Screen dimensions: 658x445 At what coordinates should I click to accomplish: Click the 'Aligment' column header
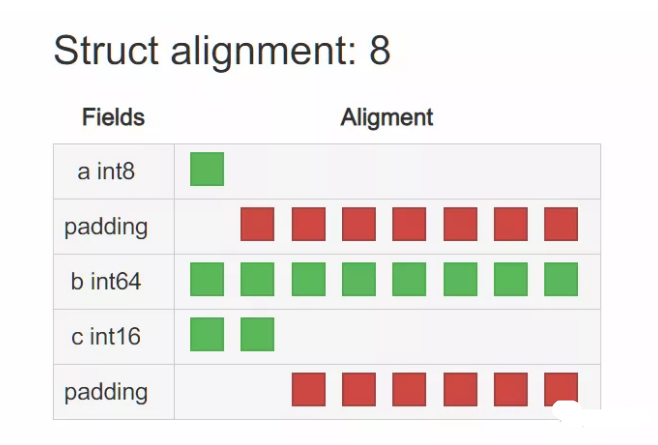[386, 117]
